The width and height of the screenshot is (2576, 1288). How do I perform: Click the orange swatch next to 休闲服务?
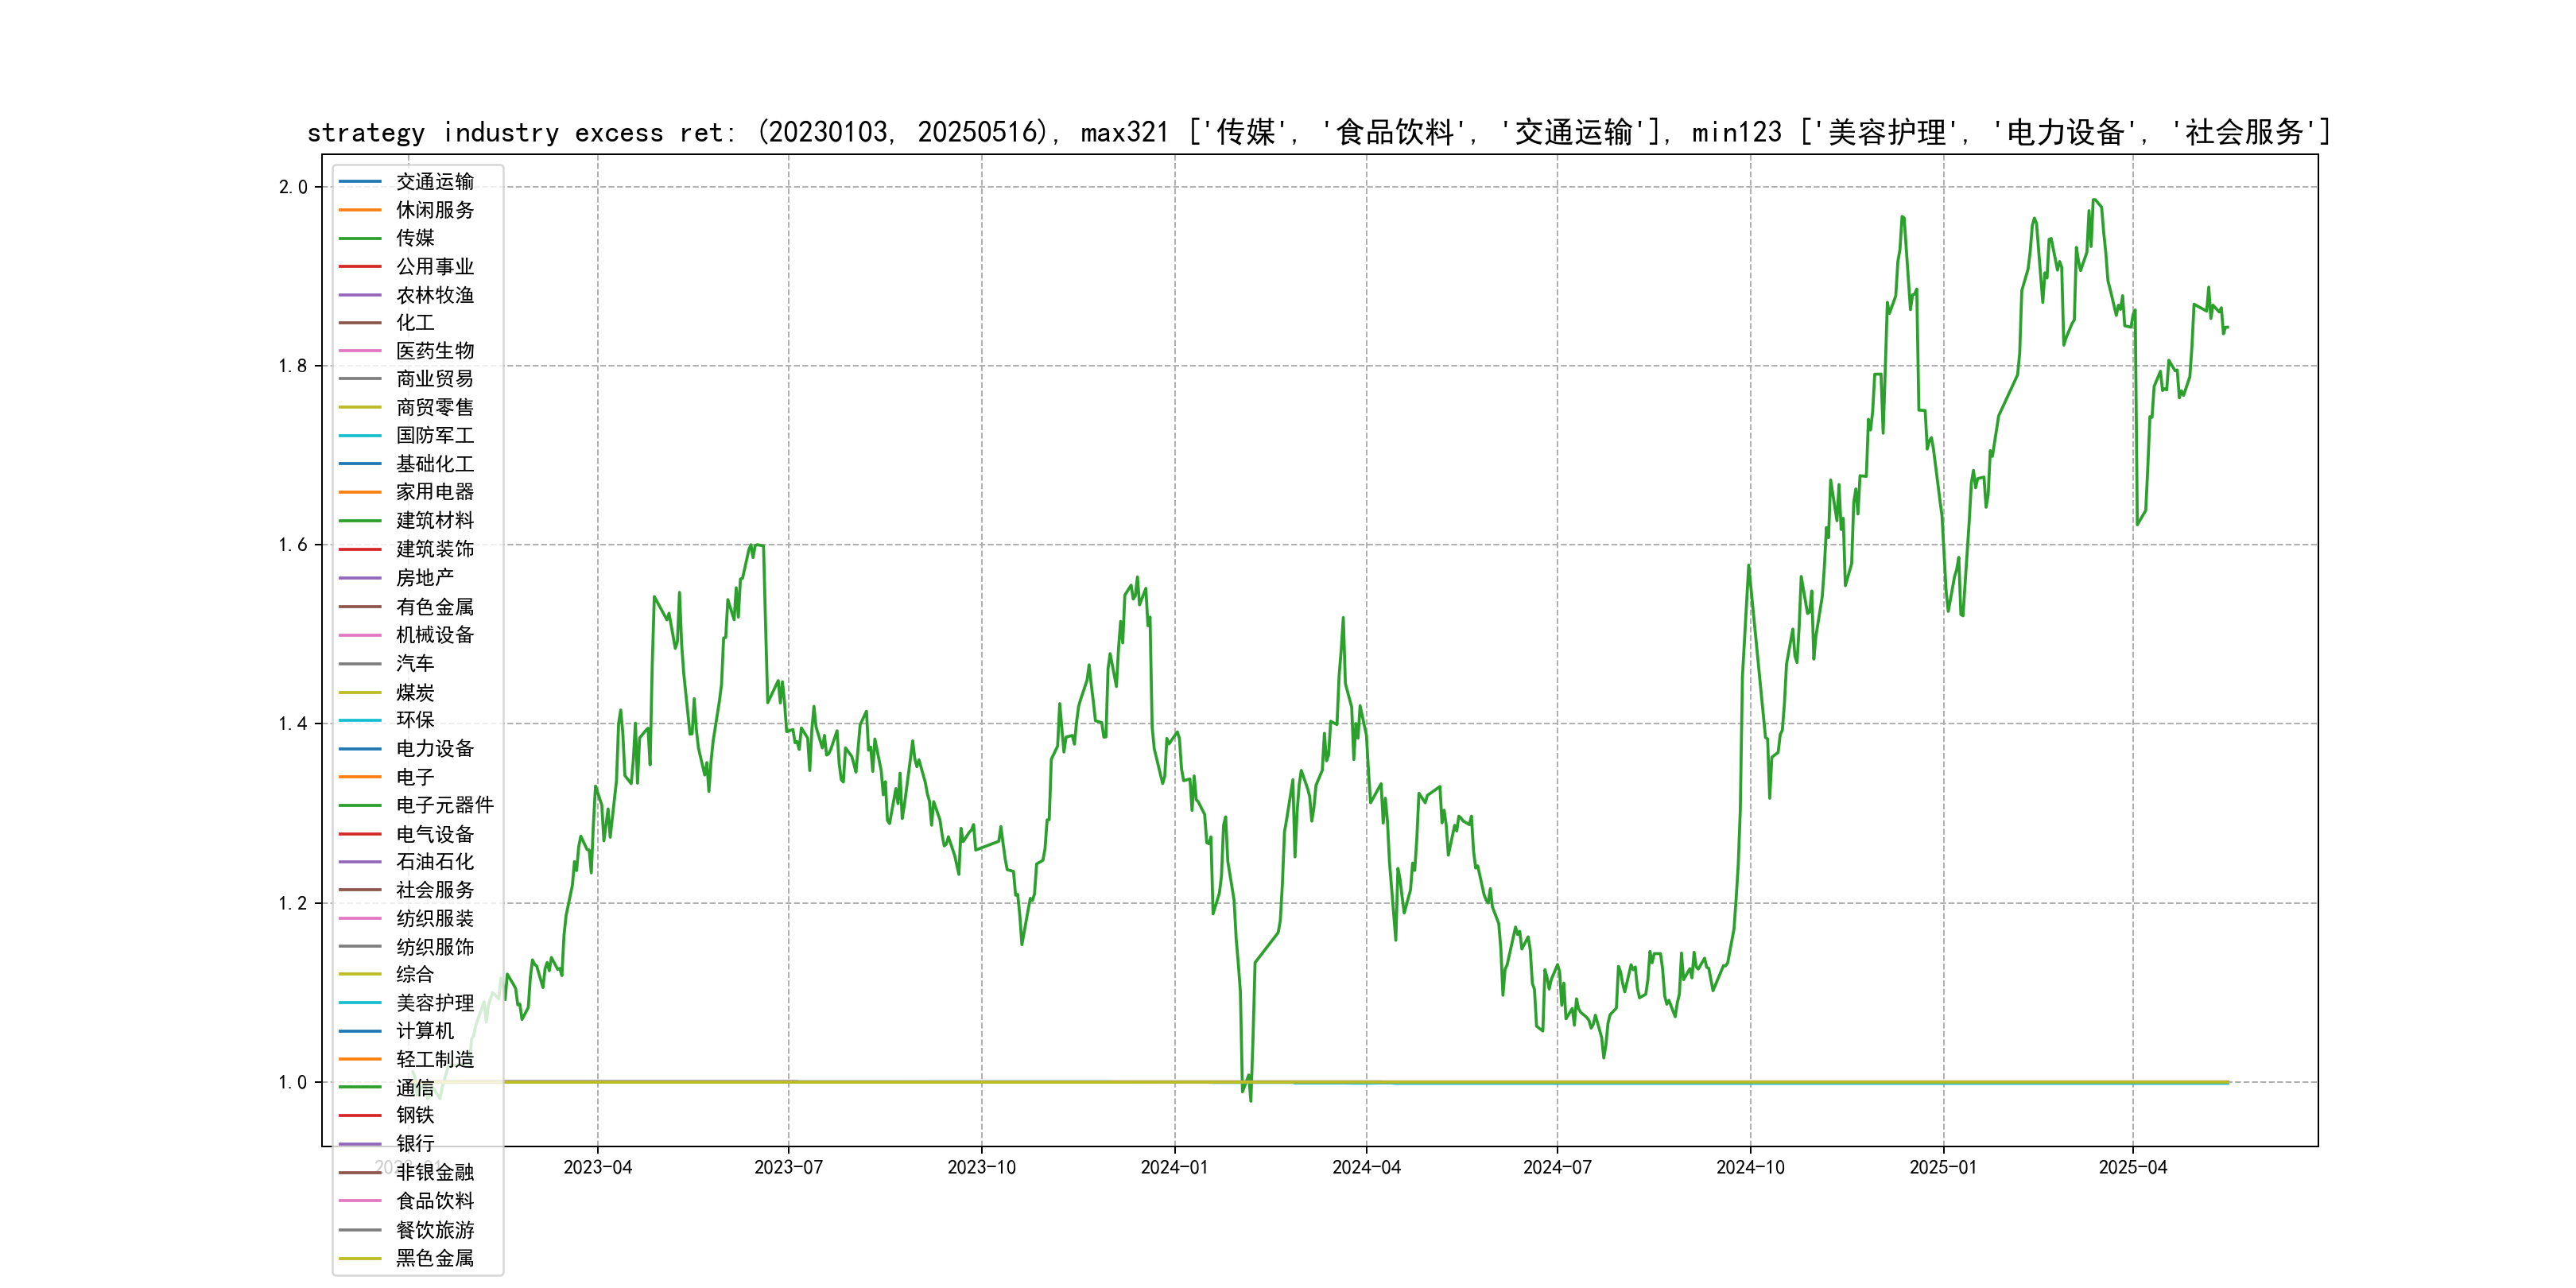pos(360,210)
